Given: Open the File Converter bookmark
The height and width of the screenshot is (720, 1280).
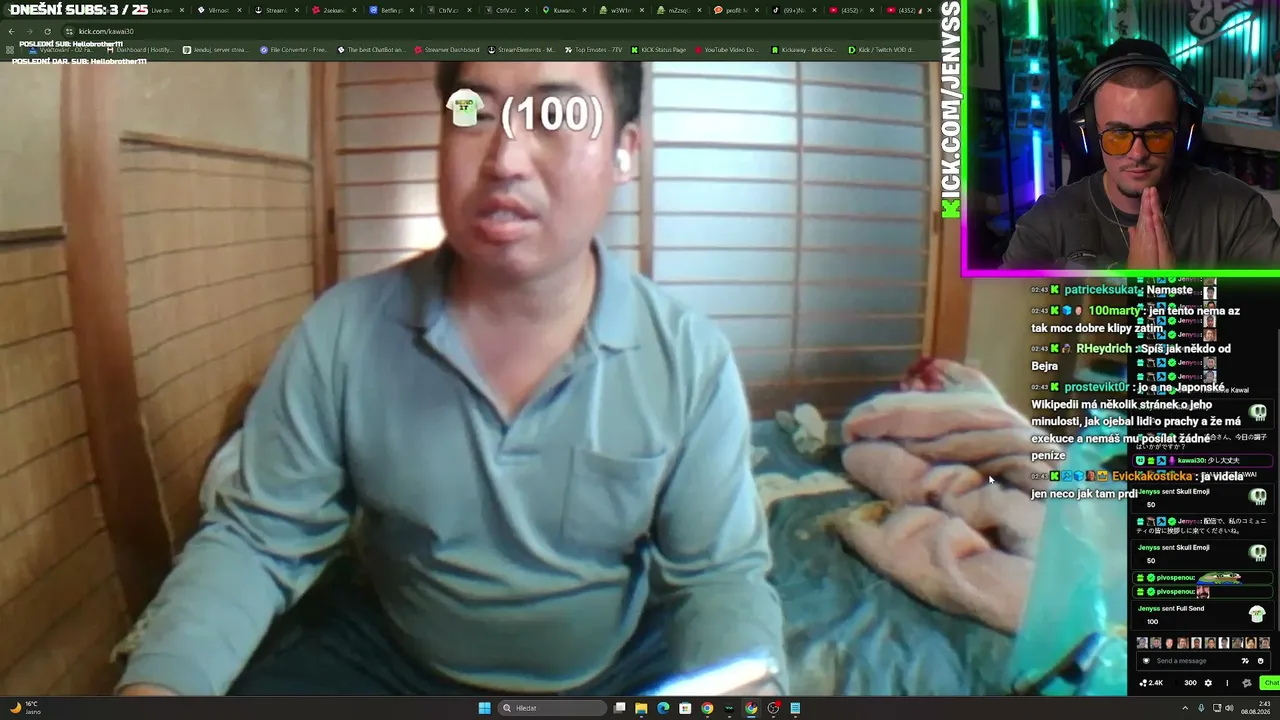Looking at the screenshot, I should coord(294,50).
